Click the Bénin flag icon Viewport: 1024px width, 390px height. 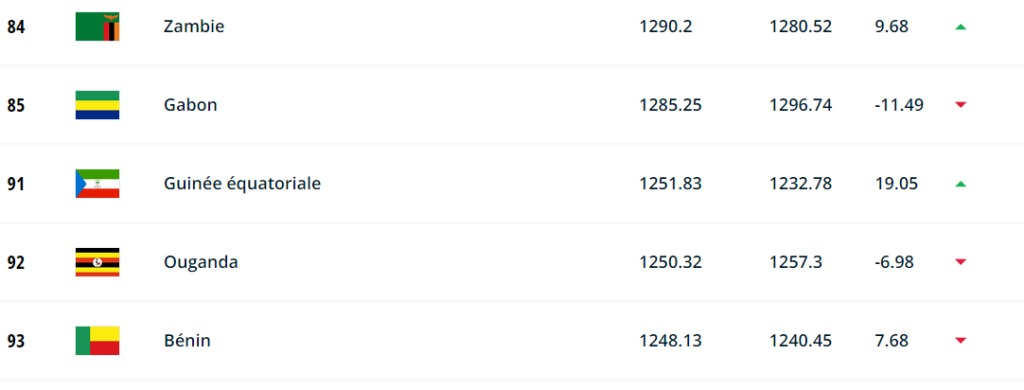(x=97, y=340)
